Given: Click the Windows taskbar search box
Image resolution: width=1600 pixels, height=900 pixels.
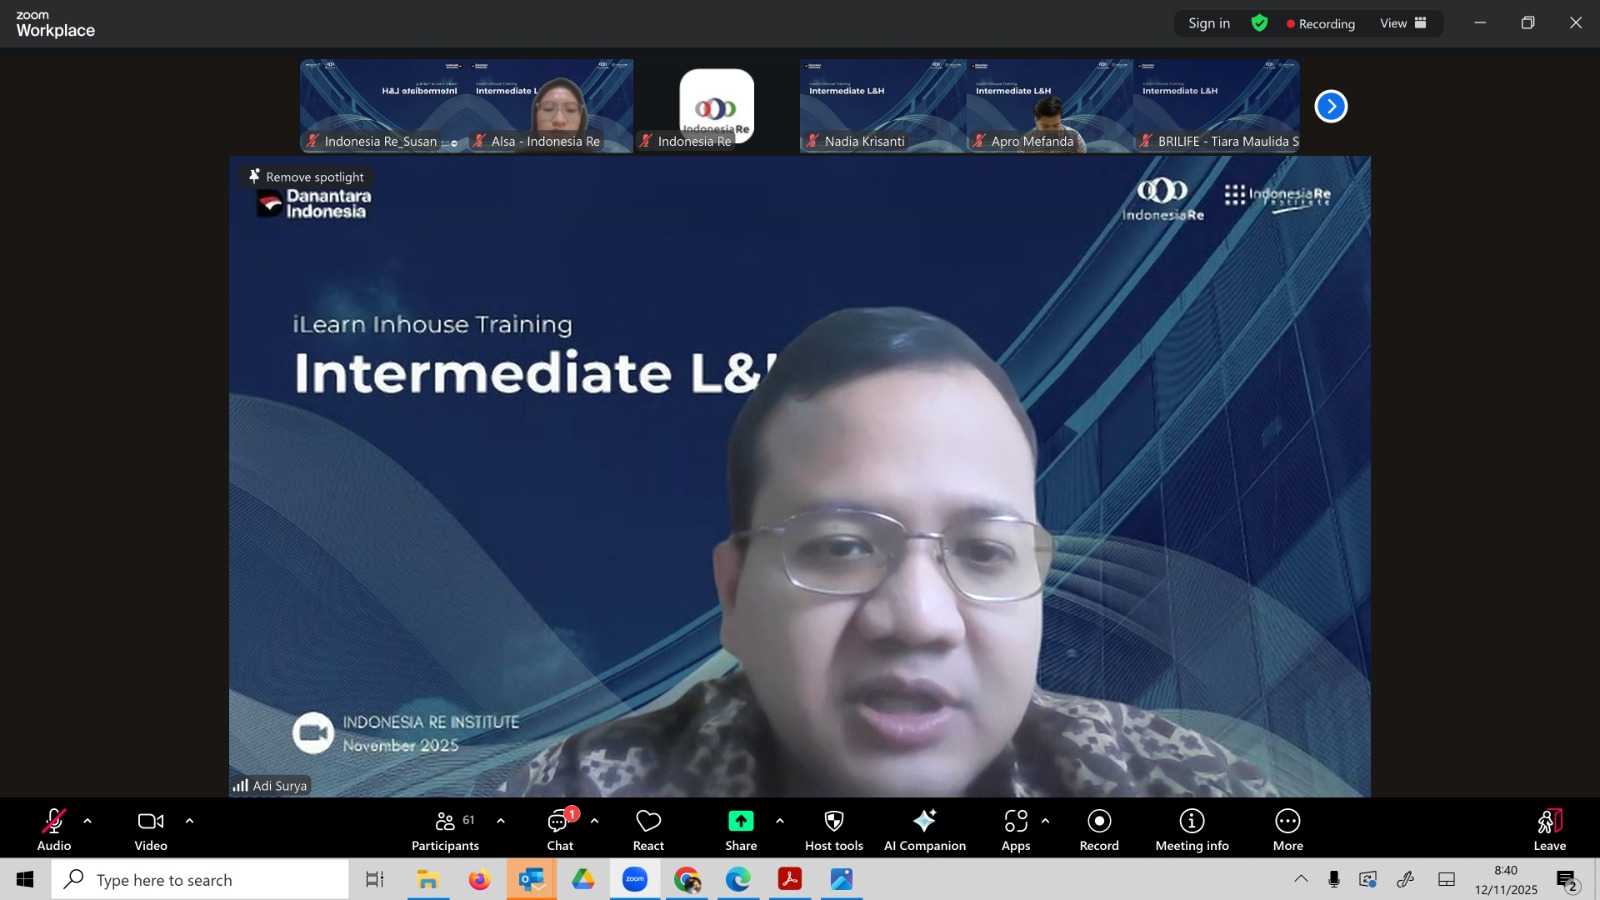Looking at the screenshot, I should point(200,880).
